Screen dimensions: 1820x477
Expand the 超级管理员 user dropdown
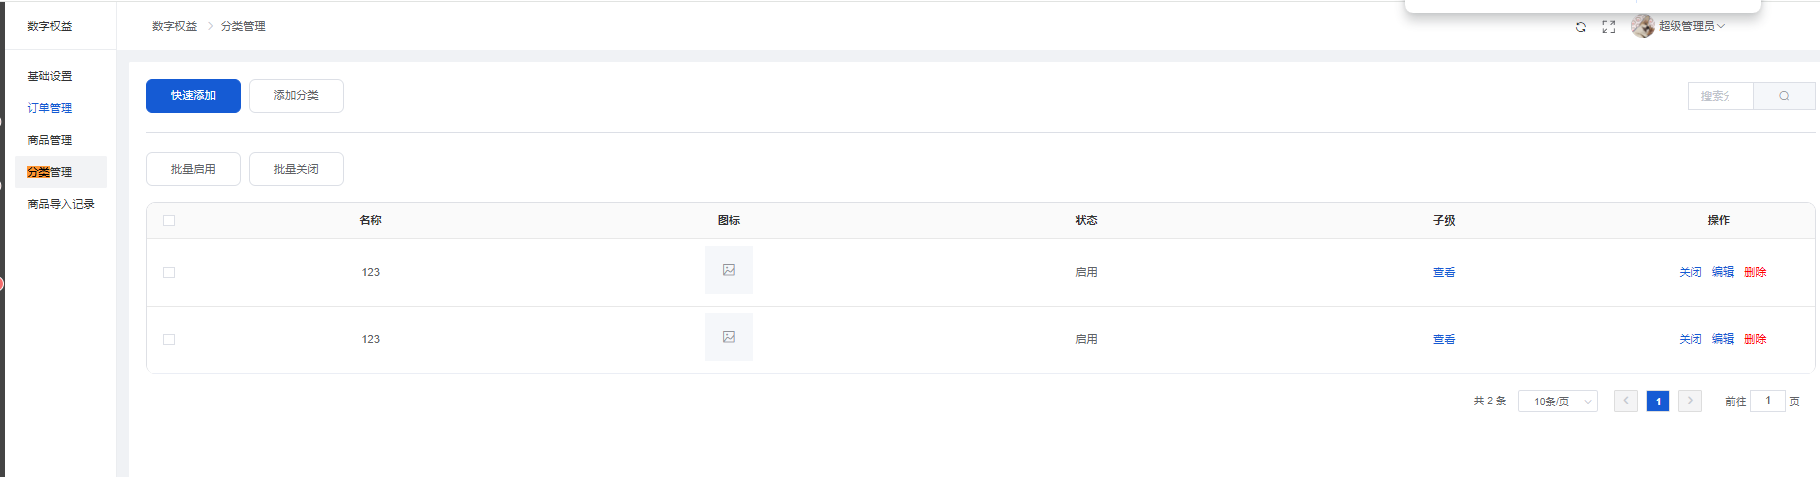1692,26
